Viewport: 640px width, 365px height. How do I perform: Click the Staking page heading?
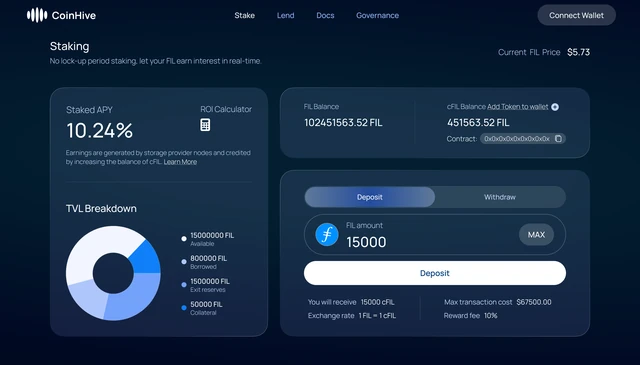(x=69, y=47)
